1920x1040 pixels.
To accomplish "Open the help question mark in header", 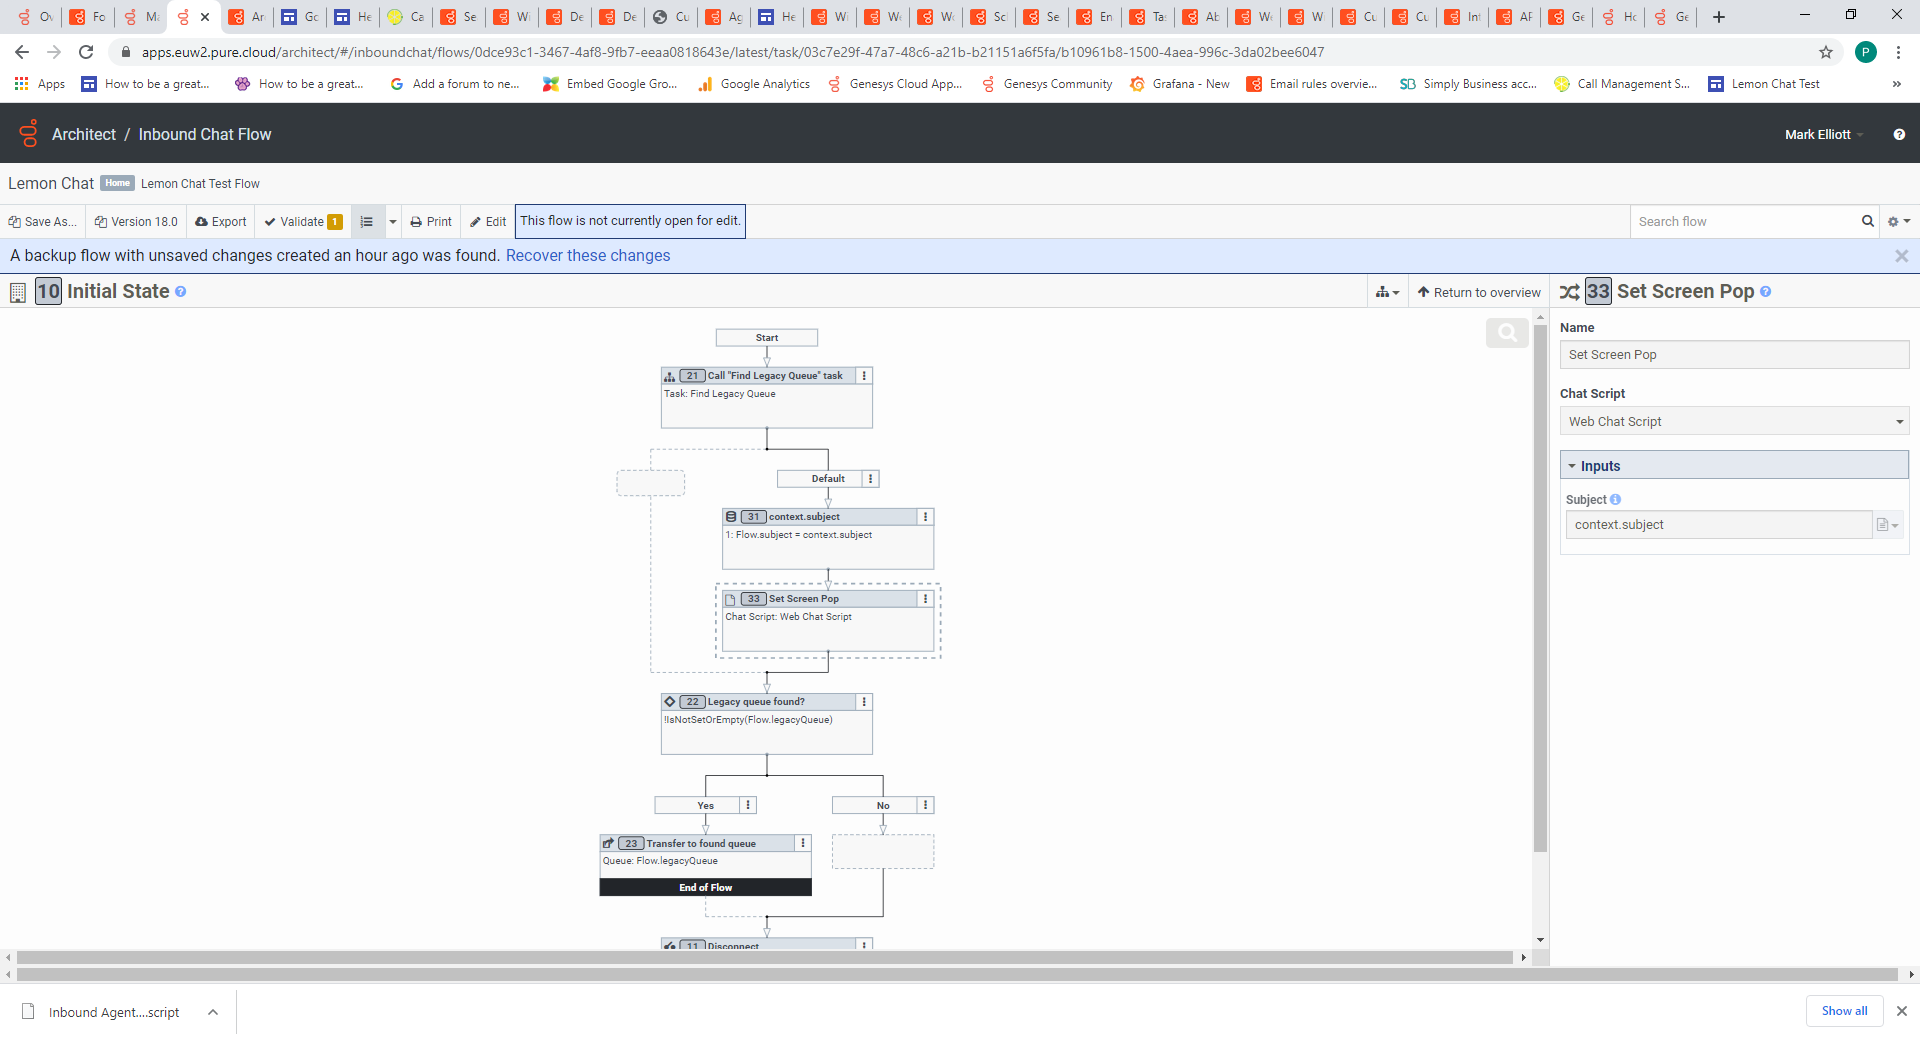I will coord(1899,134).
